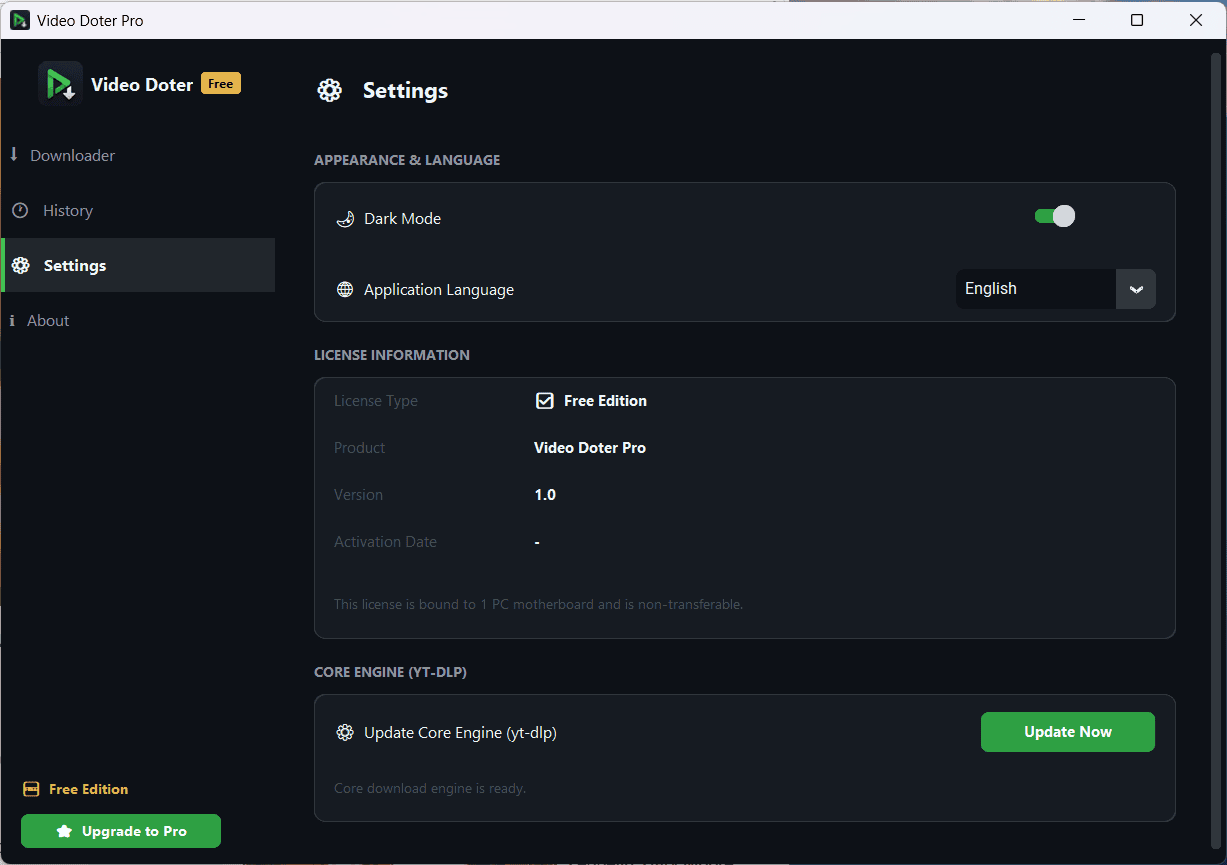1227x865 pixels.
Task: Click the Settings page heading
Action: point(405,90)
